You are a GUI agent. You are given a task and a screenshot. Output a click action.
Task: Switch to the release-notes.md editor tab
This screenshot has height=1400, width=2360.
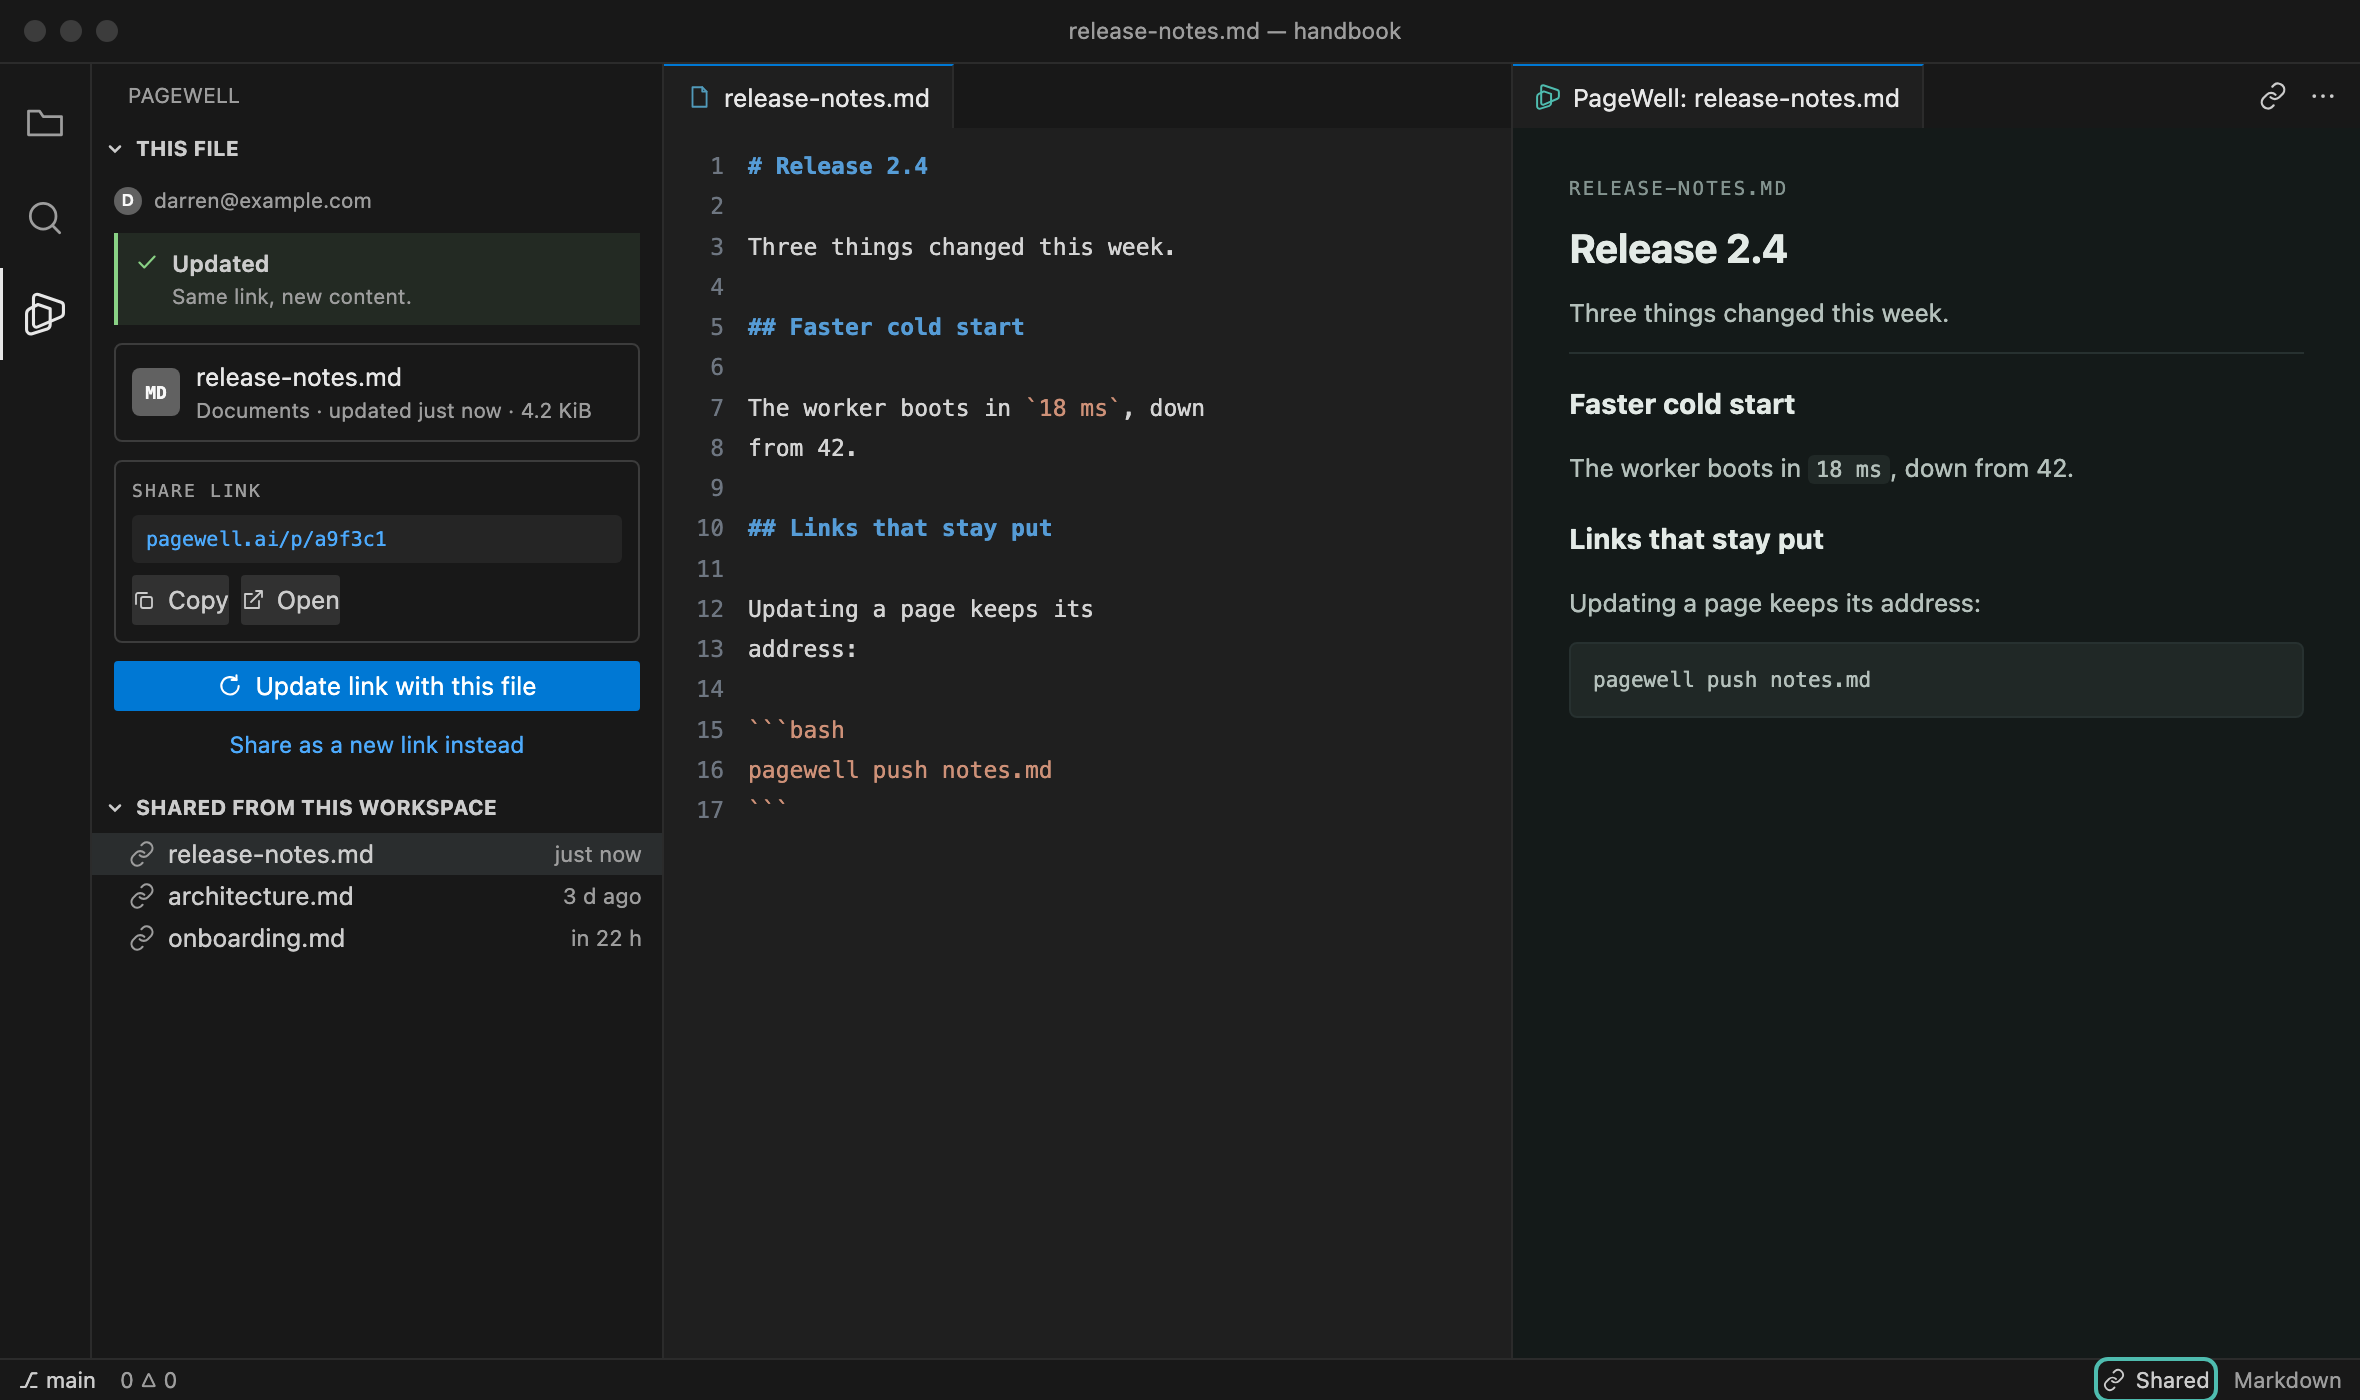click(x=808, y=97)
